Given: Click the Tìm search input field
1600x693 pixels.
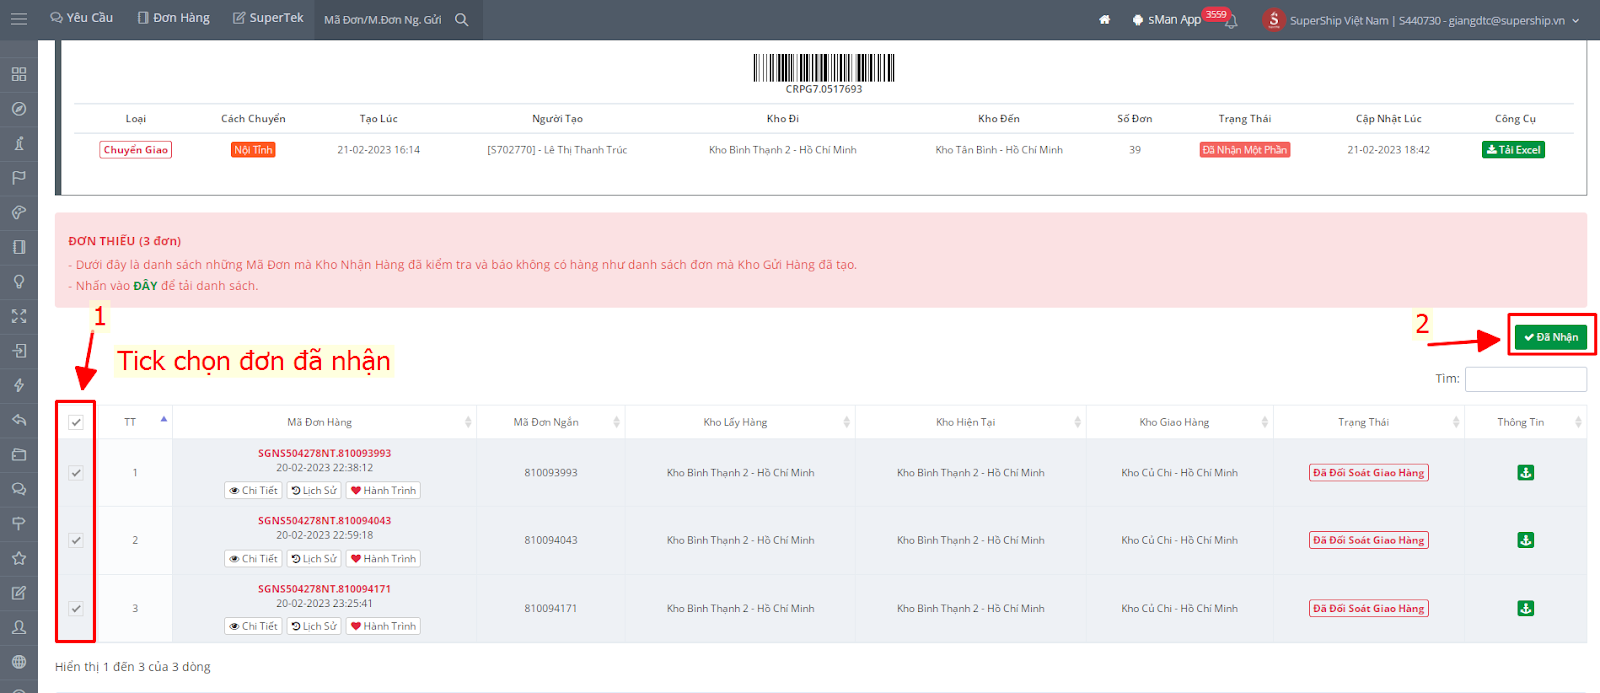Looking at the screenshot, I should point(1525,379).
